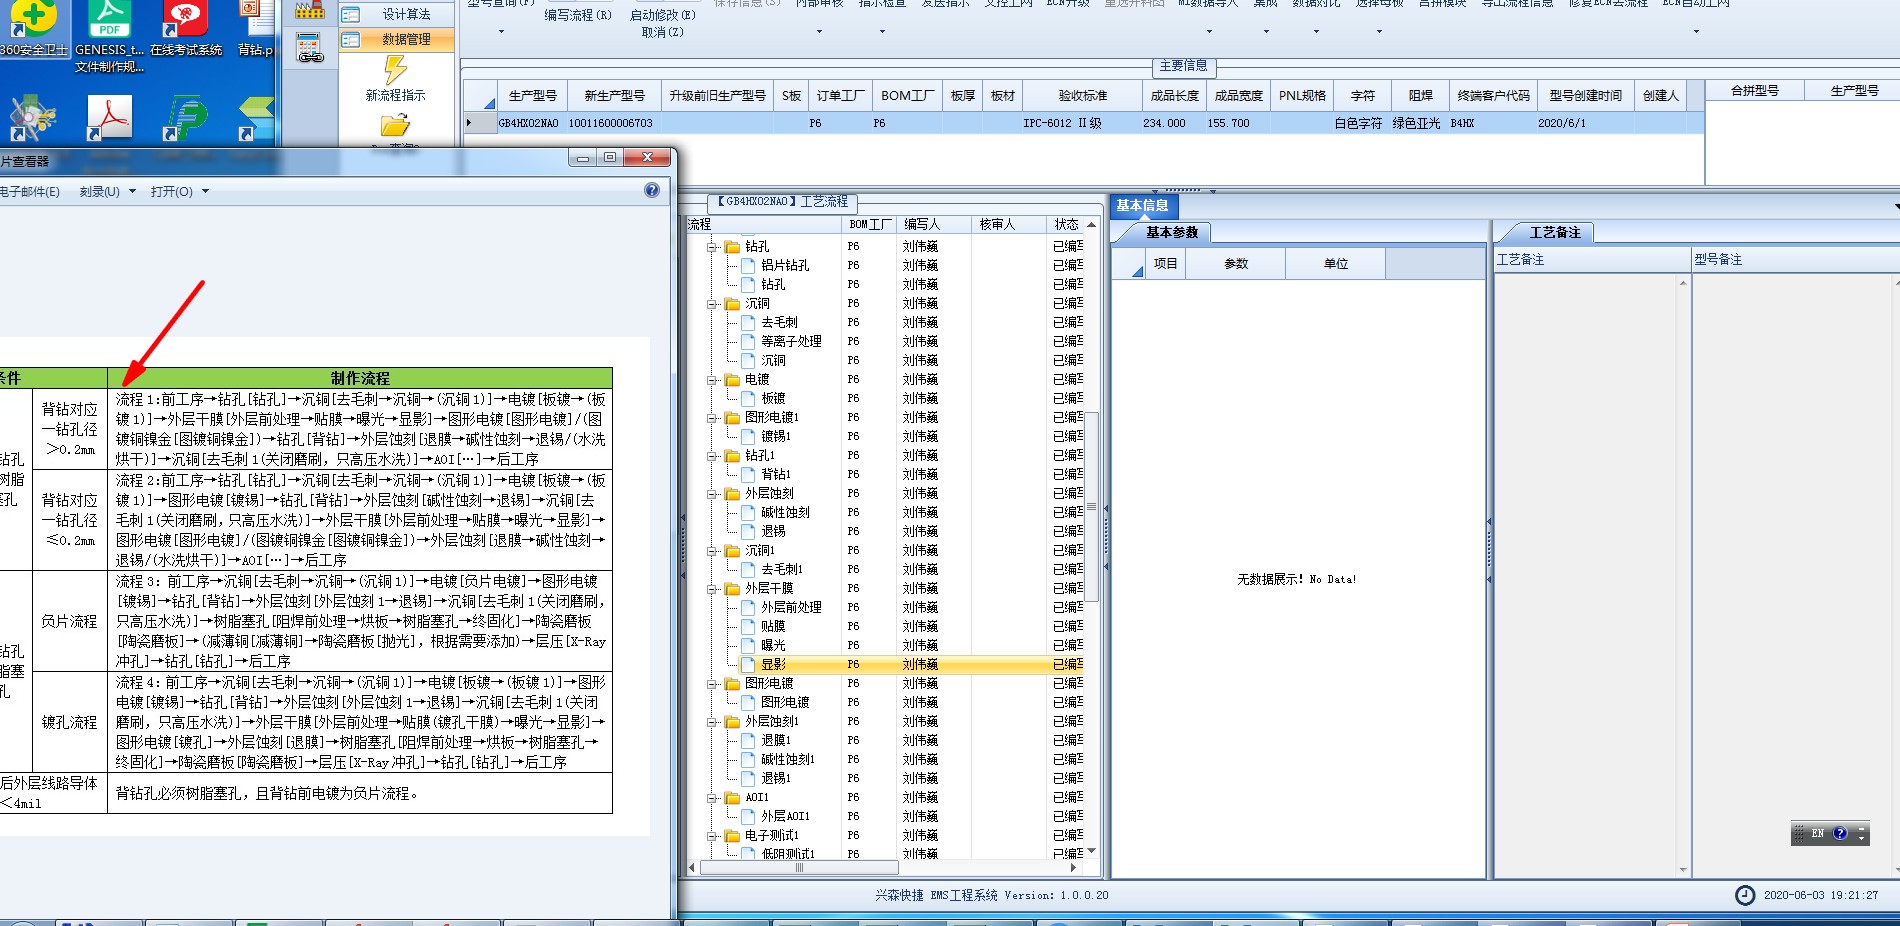Collapse the 钻孔1 tree node

[x=713, y=456]
